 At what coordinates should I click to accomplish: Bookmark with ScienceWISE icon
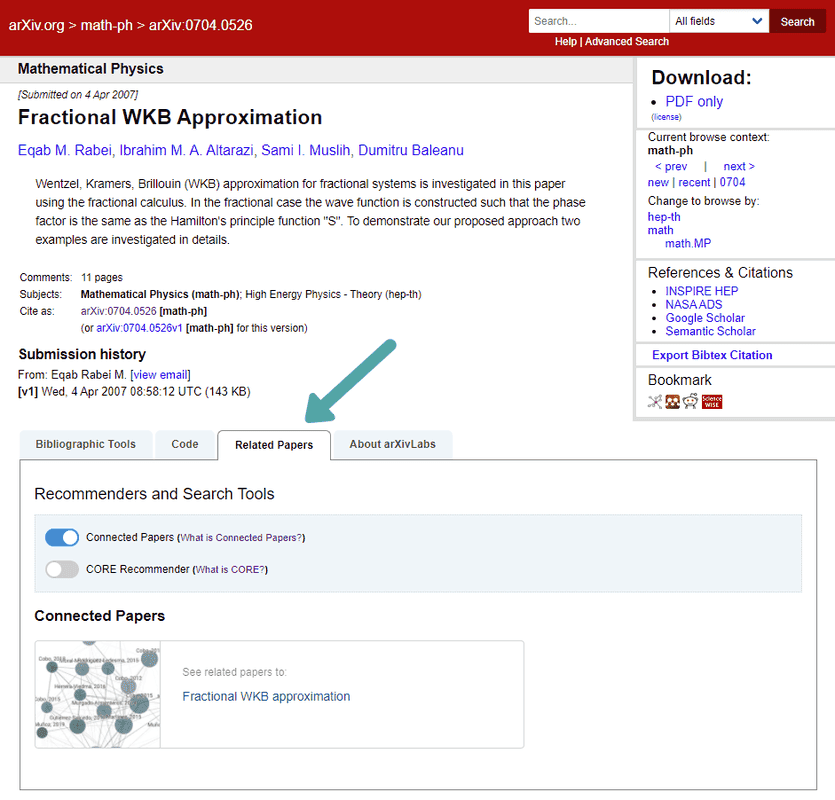pos(712,402)
